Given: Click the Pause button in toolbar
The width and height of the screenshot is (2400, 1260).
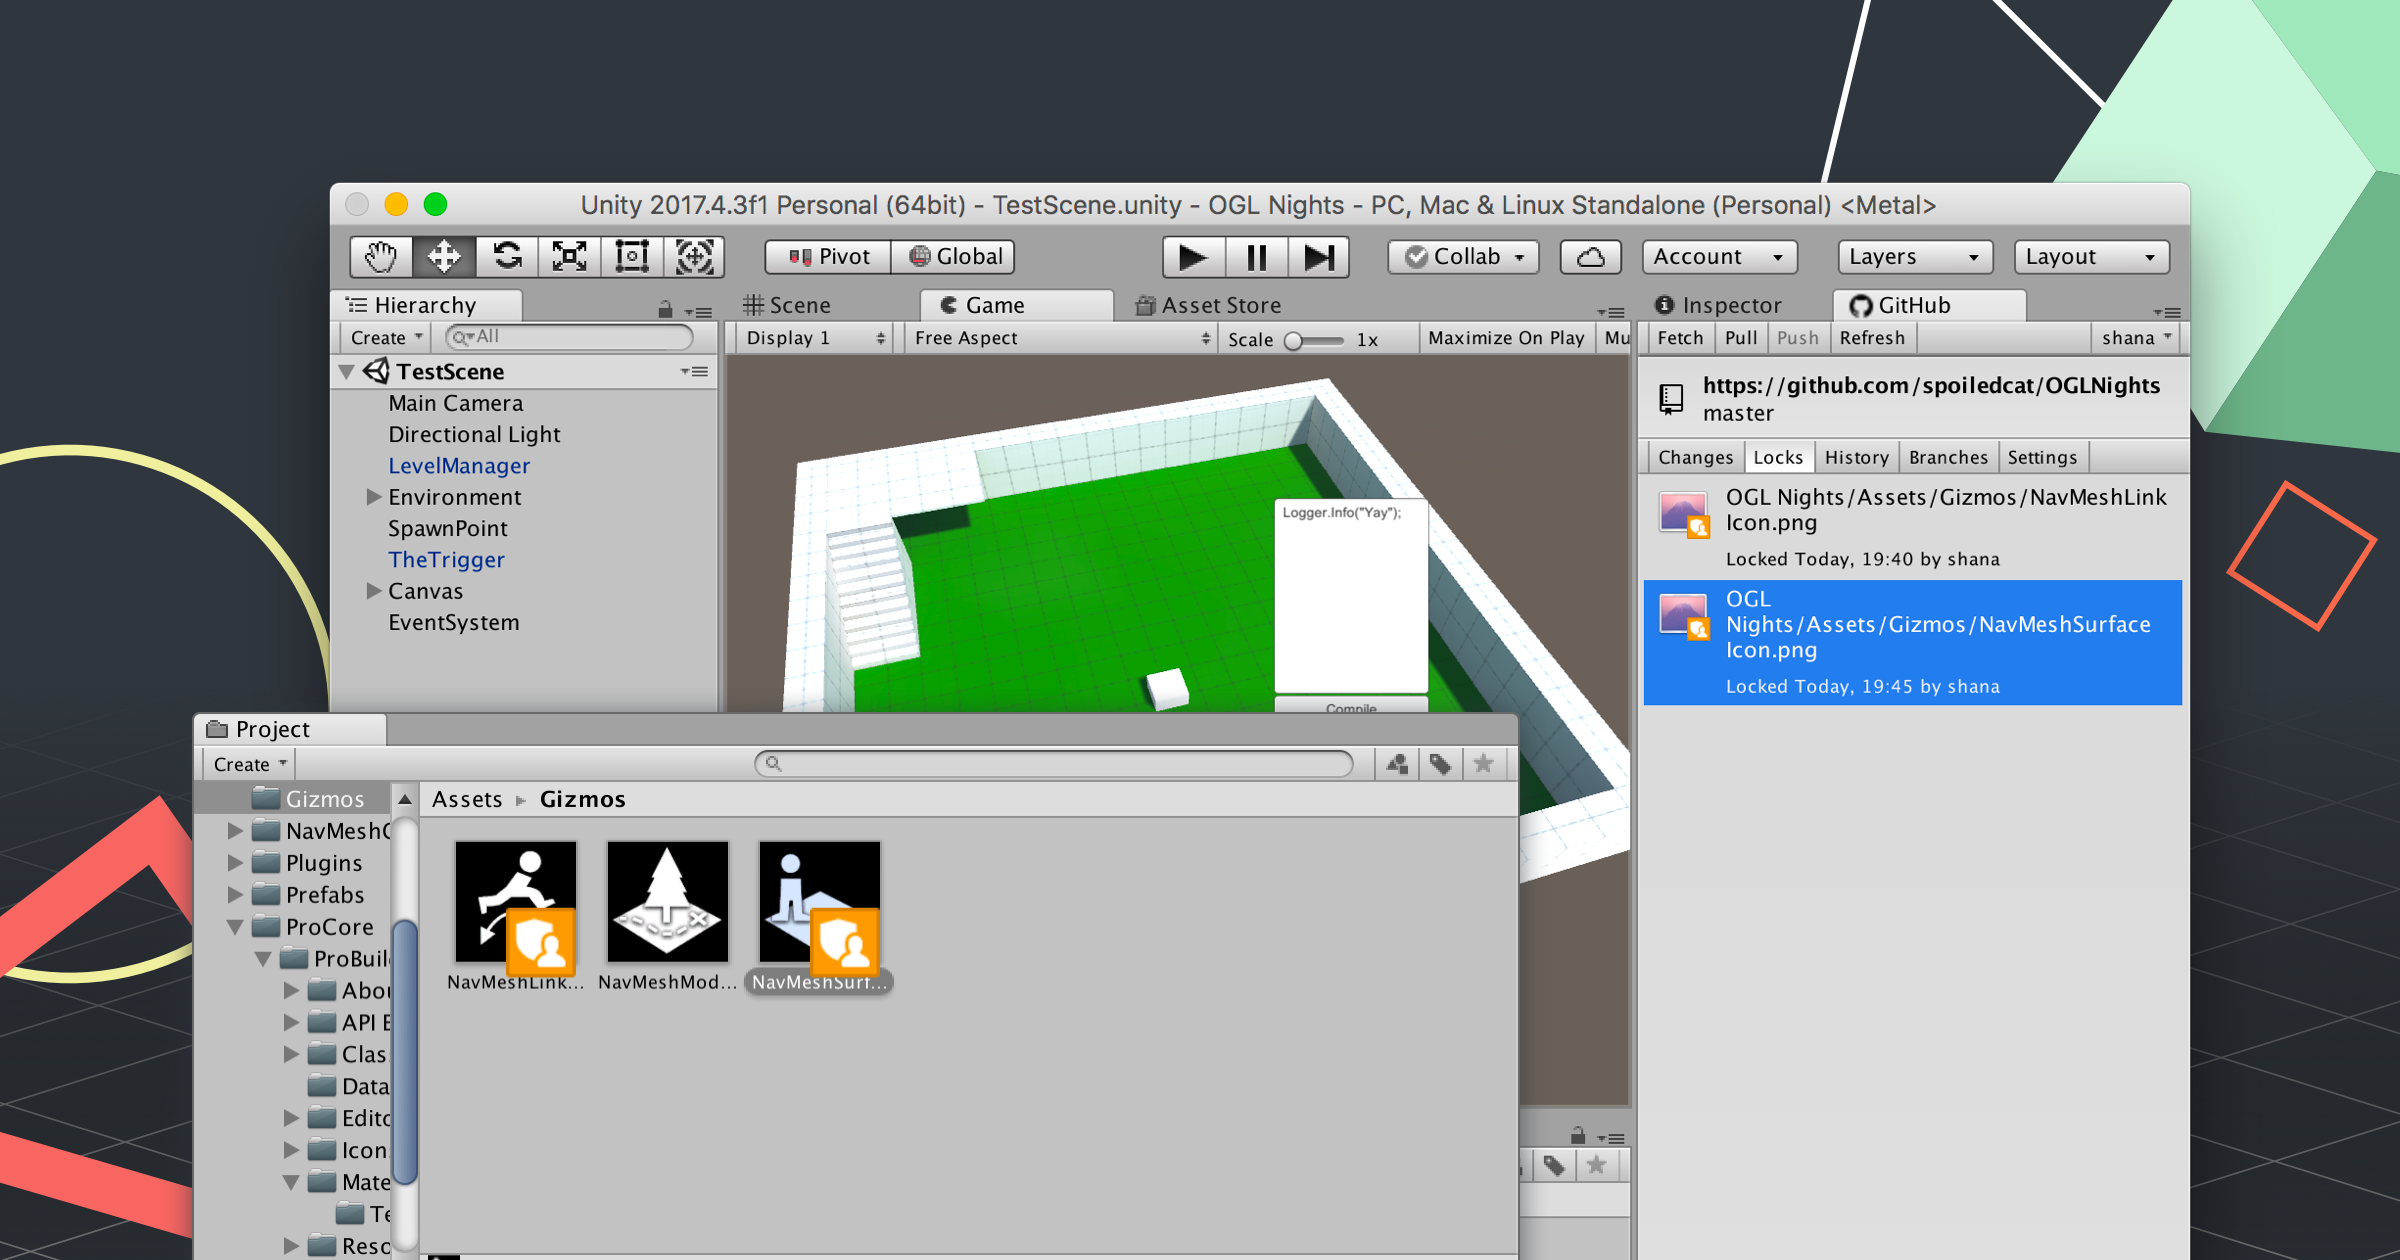Looking at the screenshot, I should [1257, 255].
